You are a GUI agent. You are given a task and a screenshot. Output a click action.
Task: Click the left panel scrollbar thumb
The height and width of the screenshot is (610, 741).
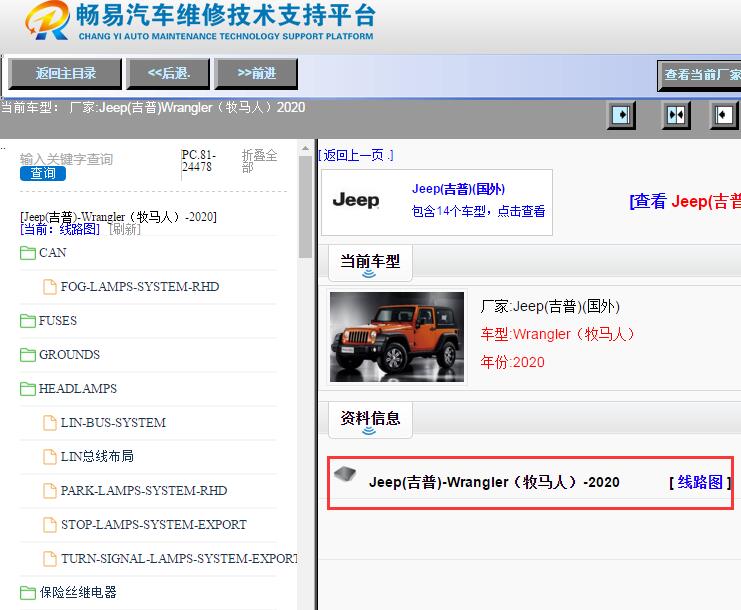[x=305, y=206]
